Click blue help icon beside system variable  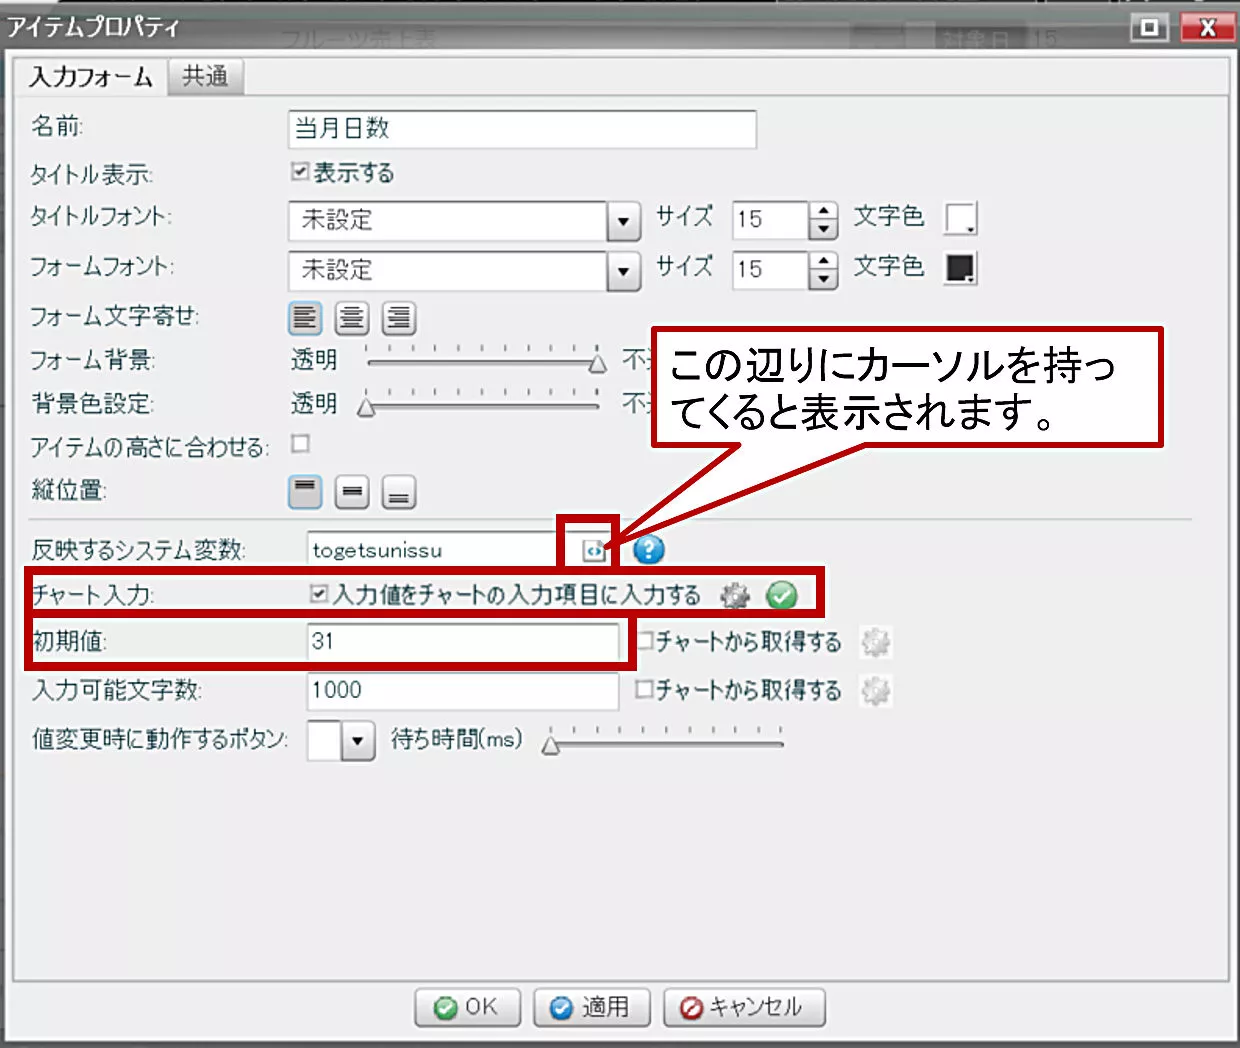pos(649,549)
